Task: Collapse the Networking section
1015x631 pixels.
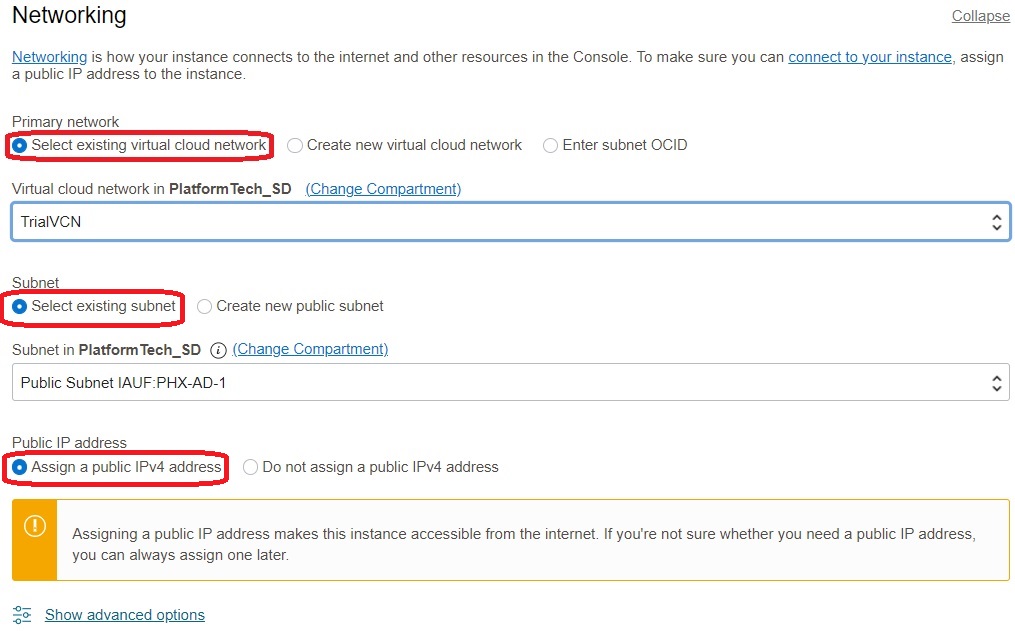Action: 979,16
